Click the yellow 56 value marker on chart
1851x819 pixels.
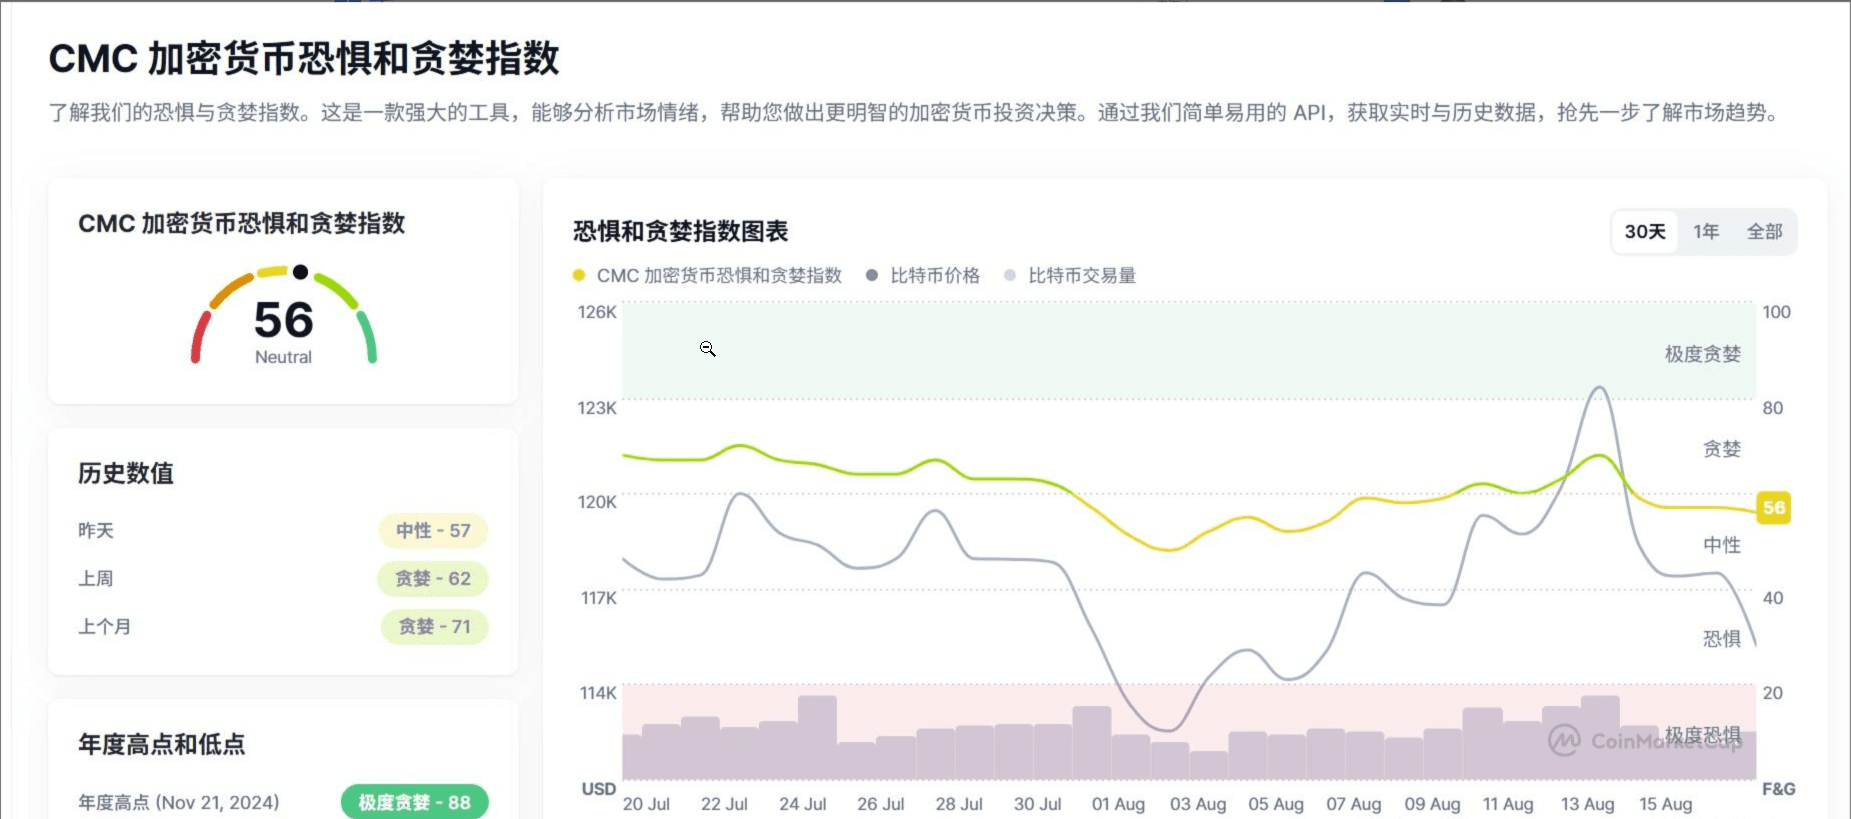1774,508
